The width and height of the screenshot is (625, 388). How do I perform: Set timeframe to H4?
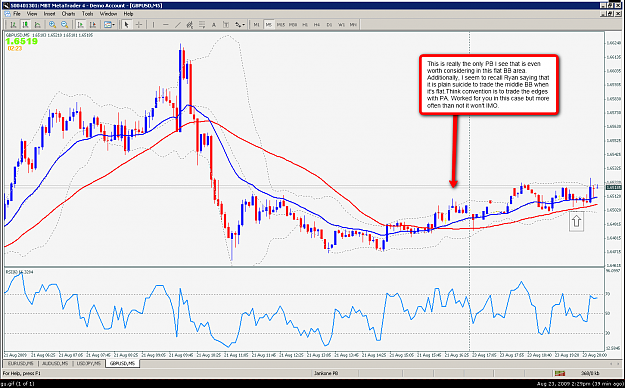point(317,25)
